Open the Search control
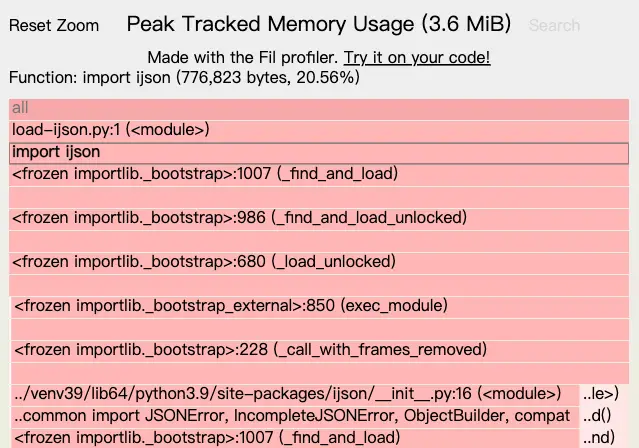The height and width of the screenshot is (448, 639). 554,25
